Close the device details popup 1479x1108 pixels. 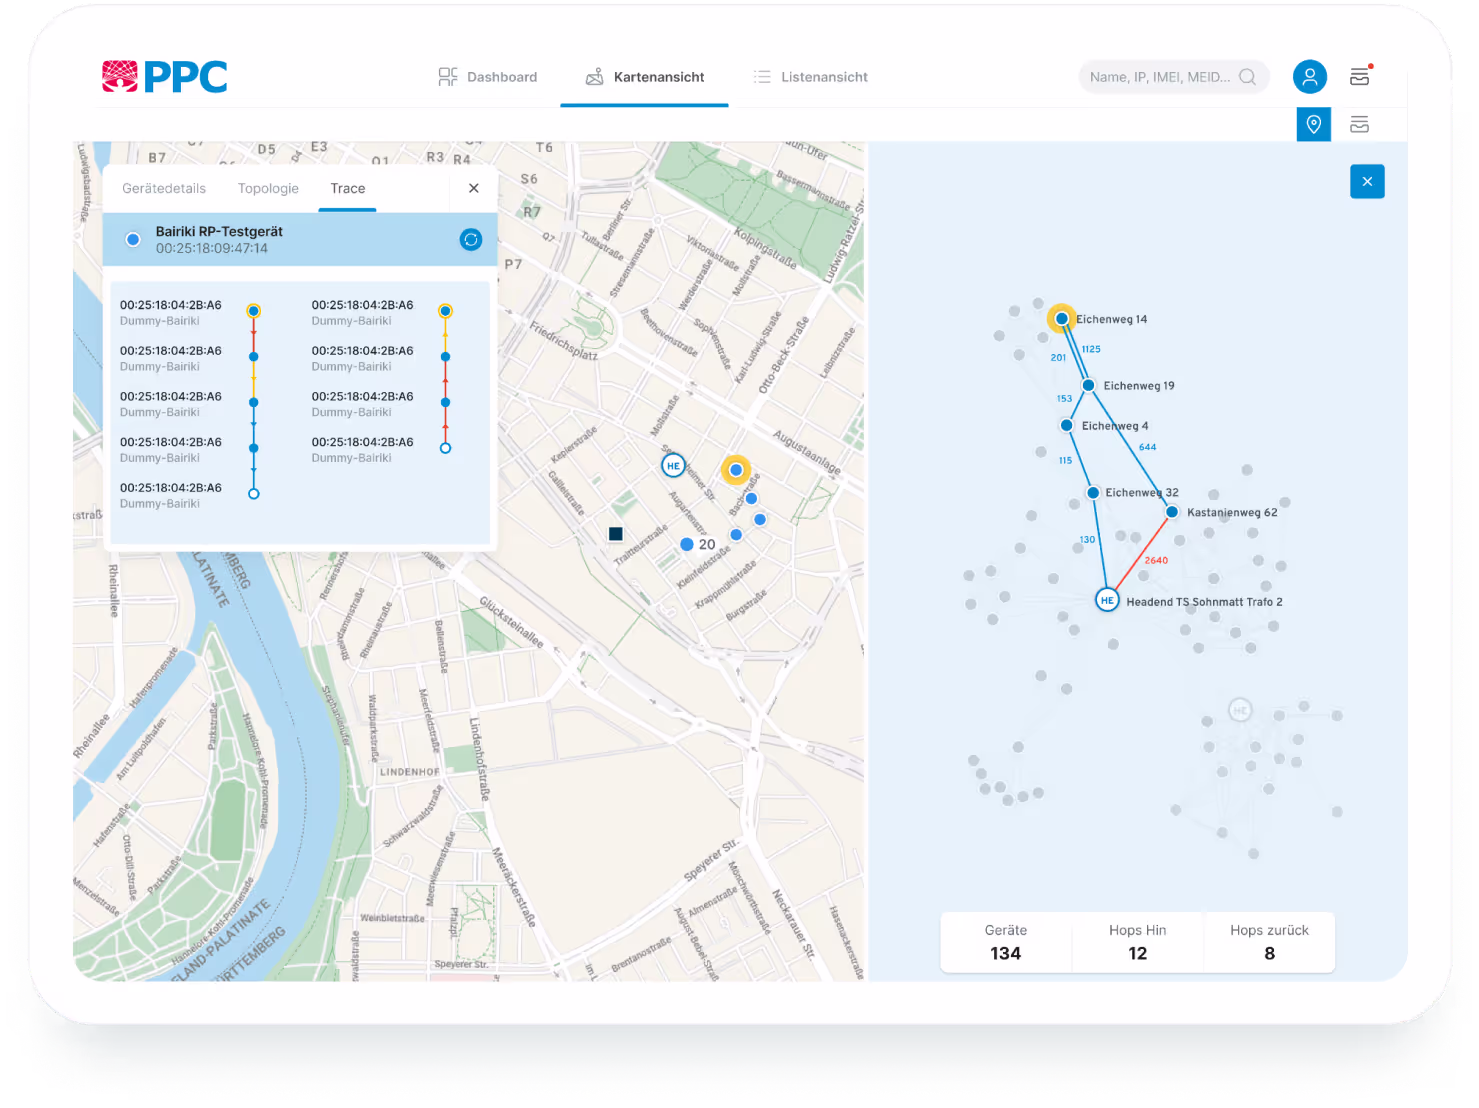click(x=474, y=188)
